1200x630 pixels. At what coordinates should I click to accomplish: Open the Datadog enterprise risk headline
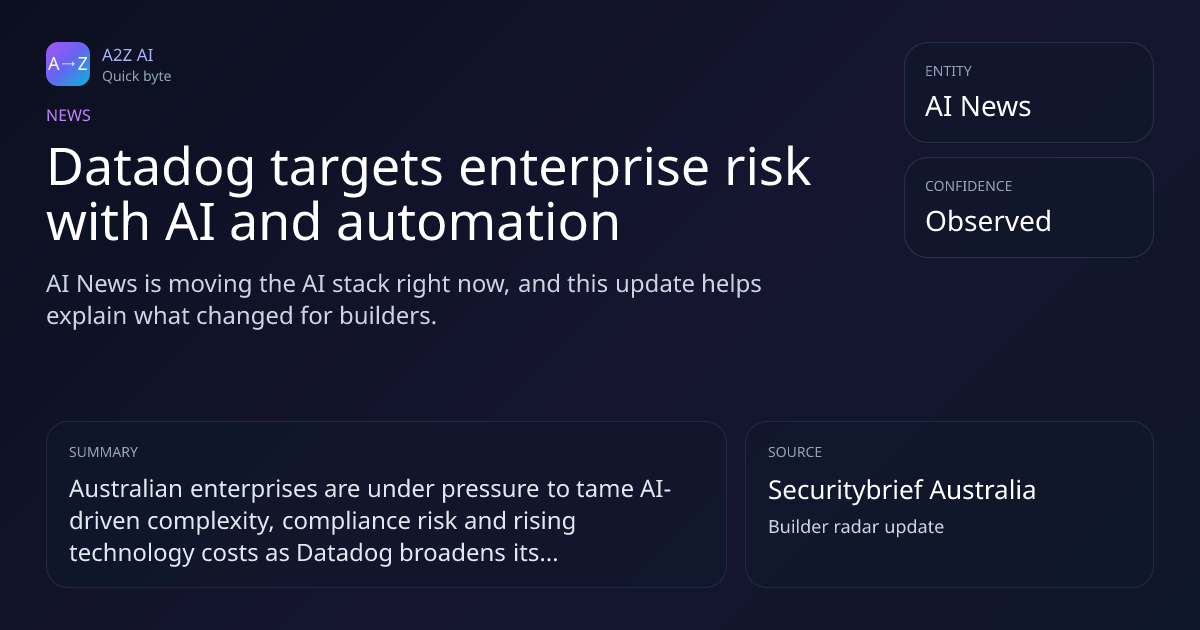coord(428,194)
